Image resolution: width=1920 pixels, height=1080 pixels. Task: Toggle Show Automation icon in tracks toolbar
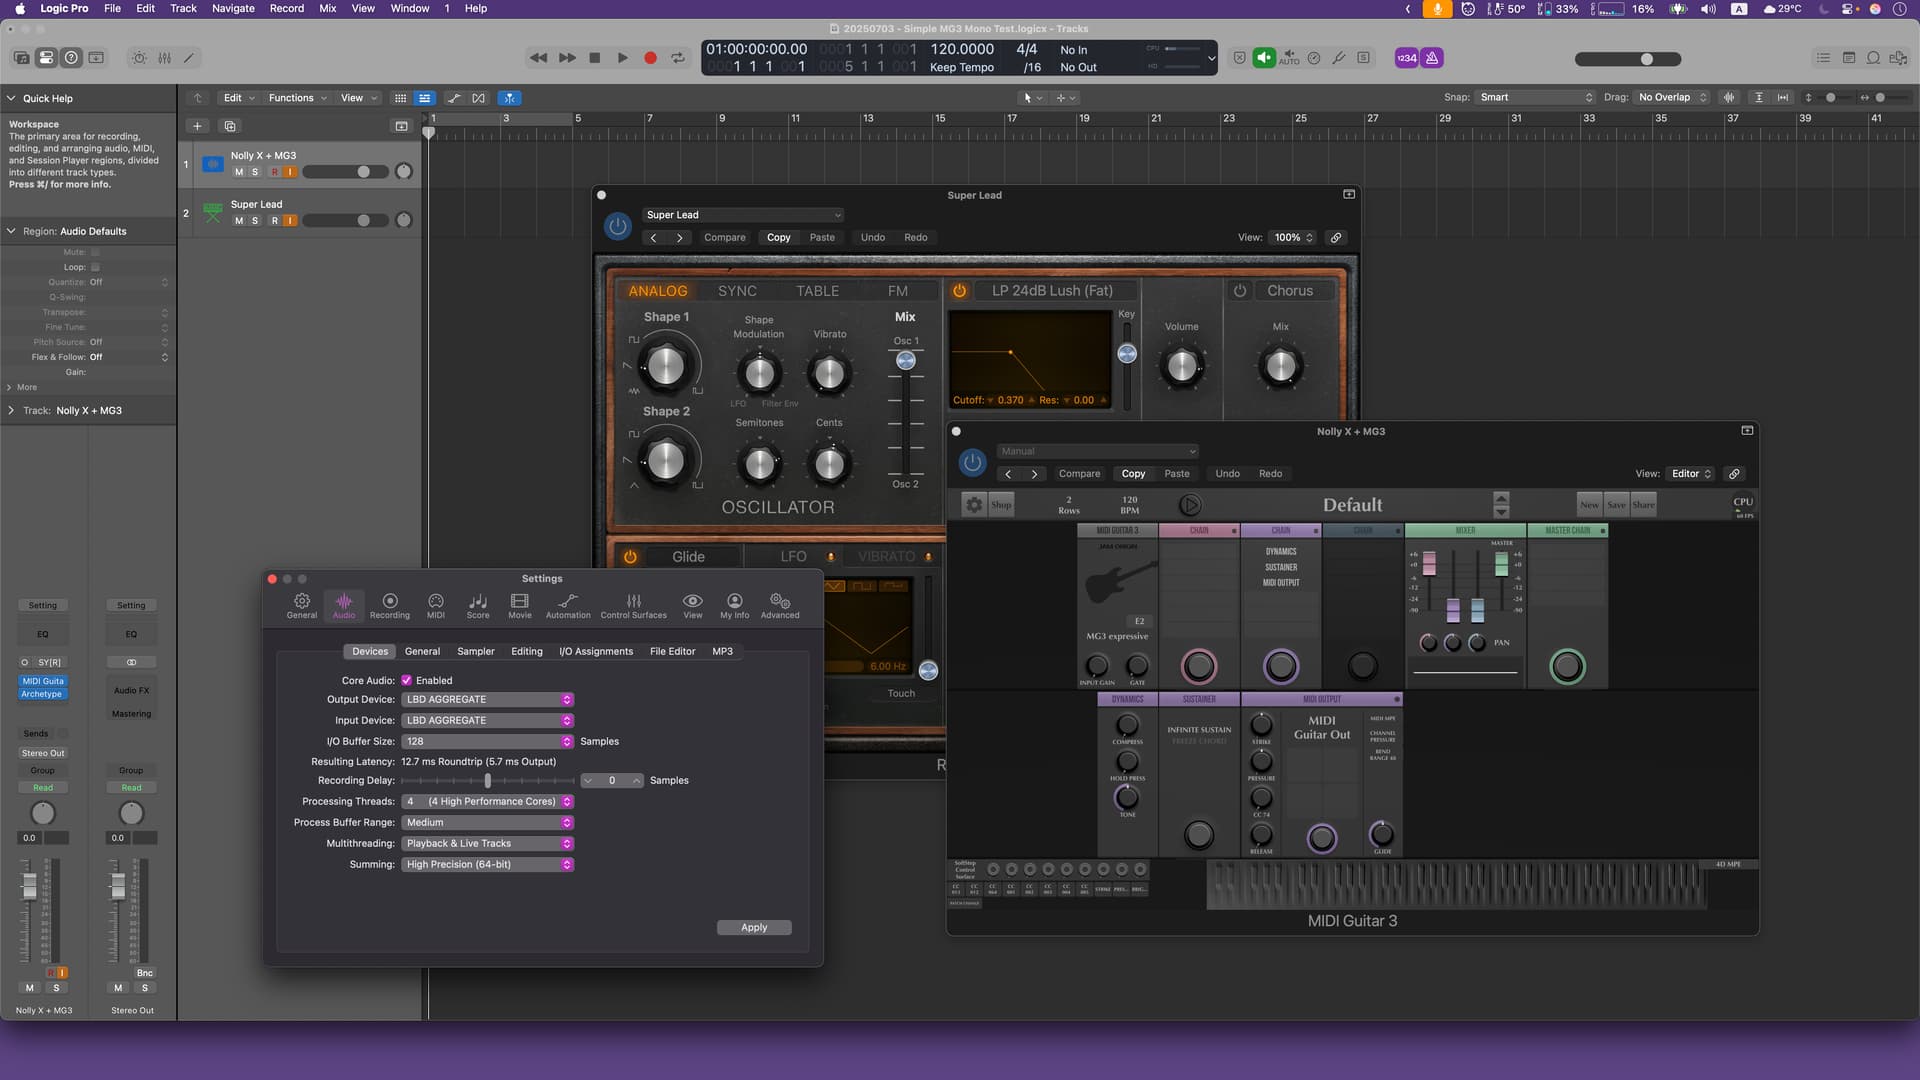(x=454, y=98)
